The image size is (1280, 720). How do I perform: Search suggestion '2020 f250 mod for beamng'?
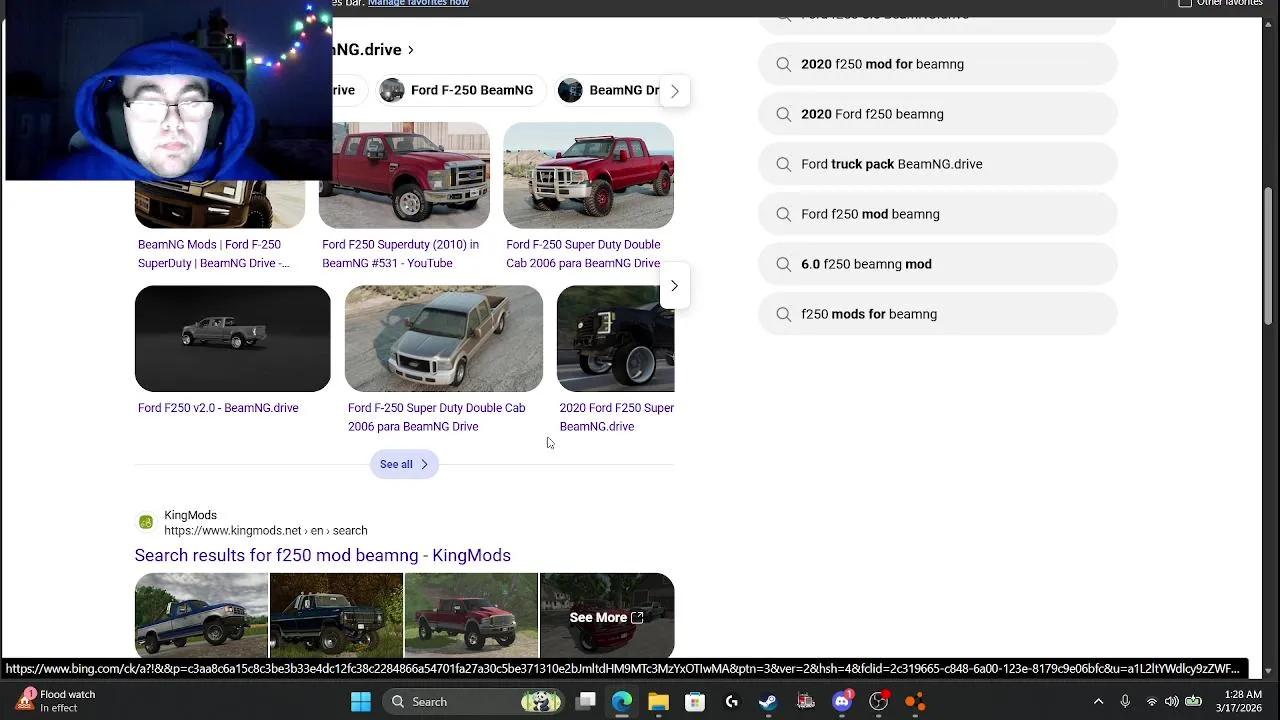click(x=937, y=64)
